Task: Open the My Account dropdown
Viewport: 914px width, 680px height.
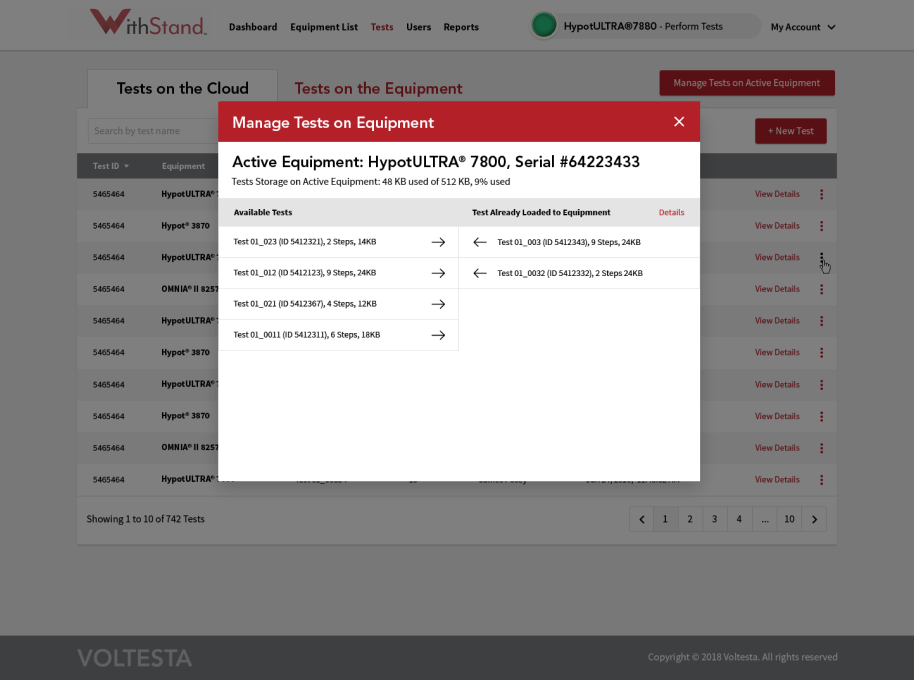Action: pos(803,27)
